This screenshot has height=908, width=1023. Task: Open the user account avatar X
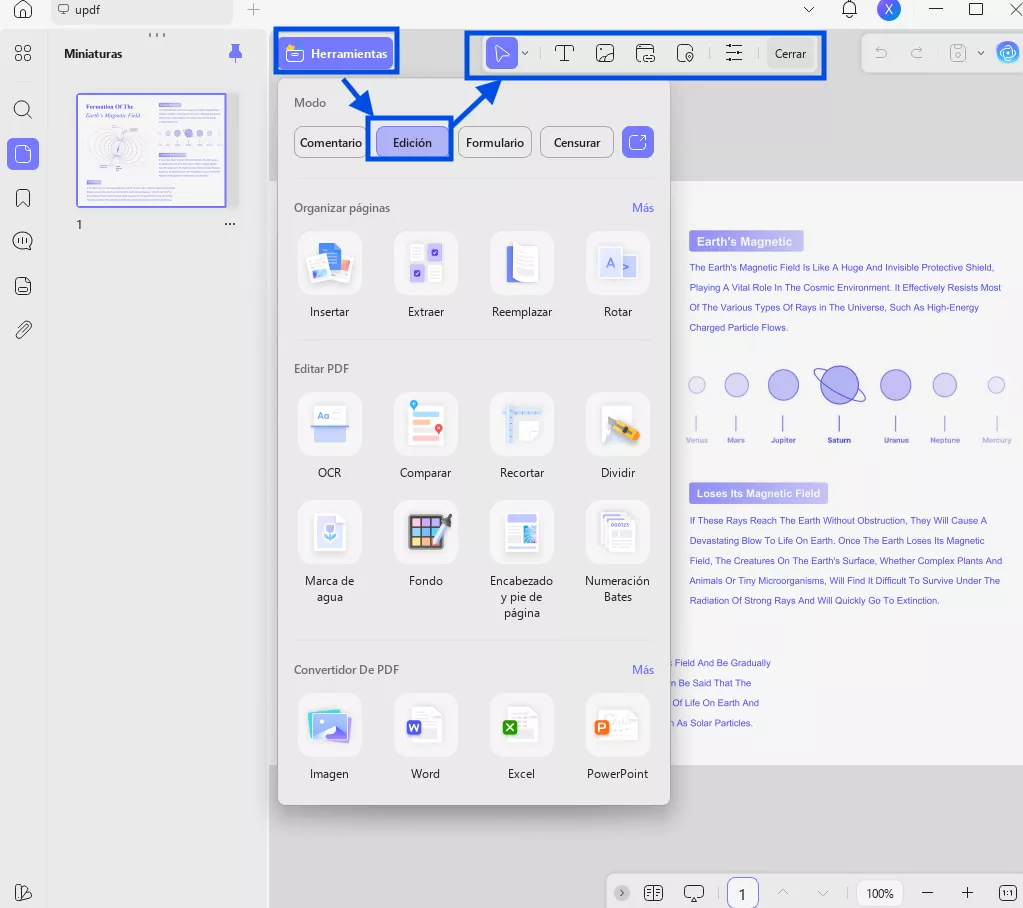coord(889,9)
